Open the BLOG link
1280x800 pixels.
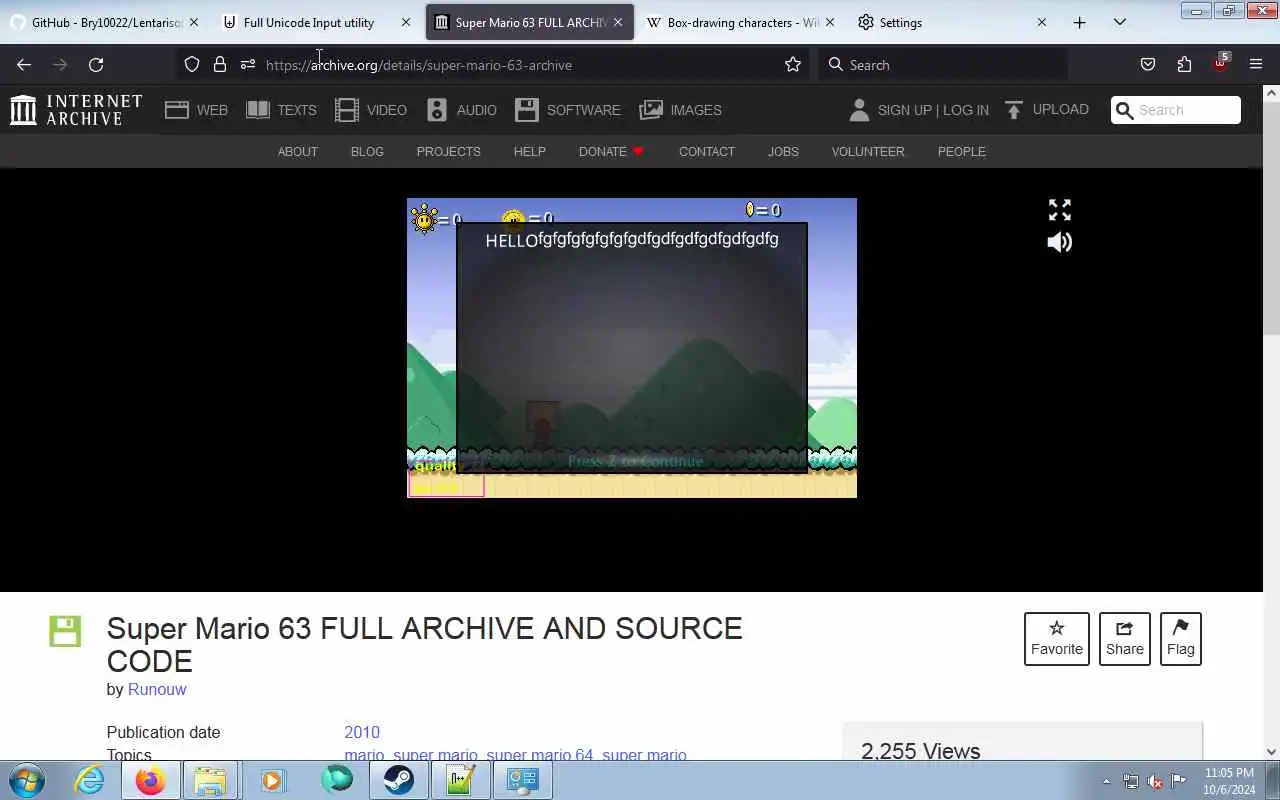pyautogui.click(x=367, y=151)
